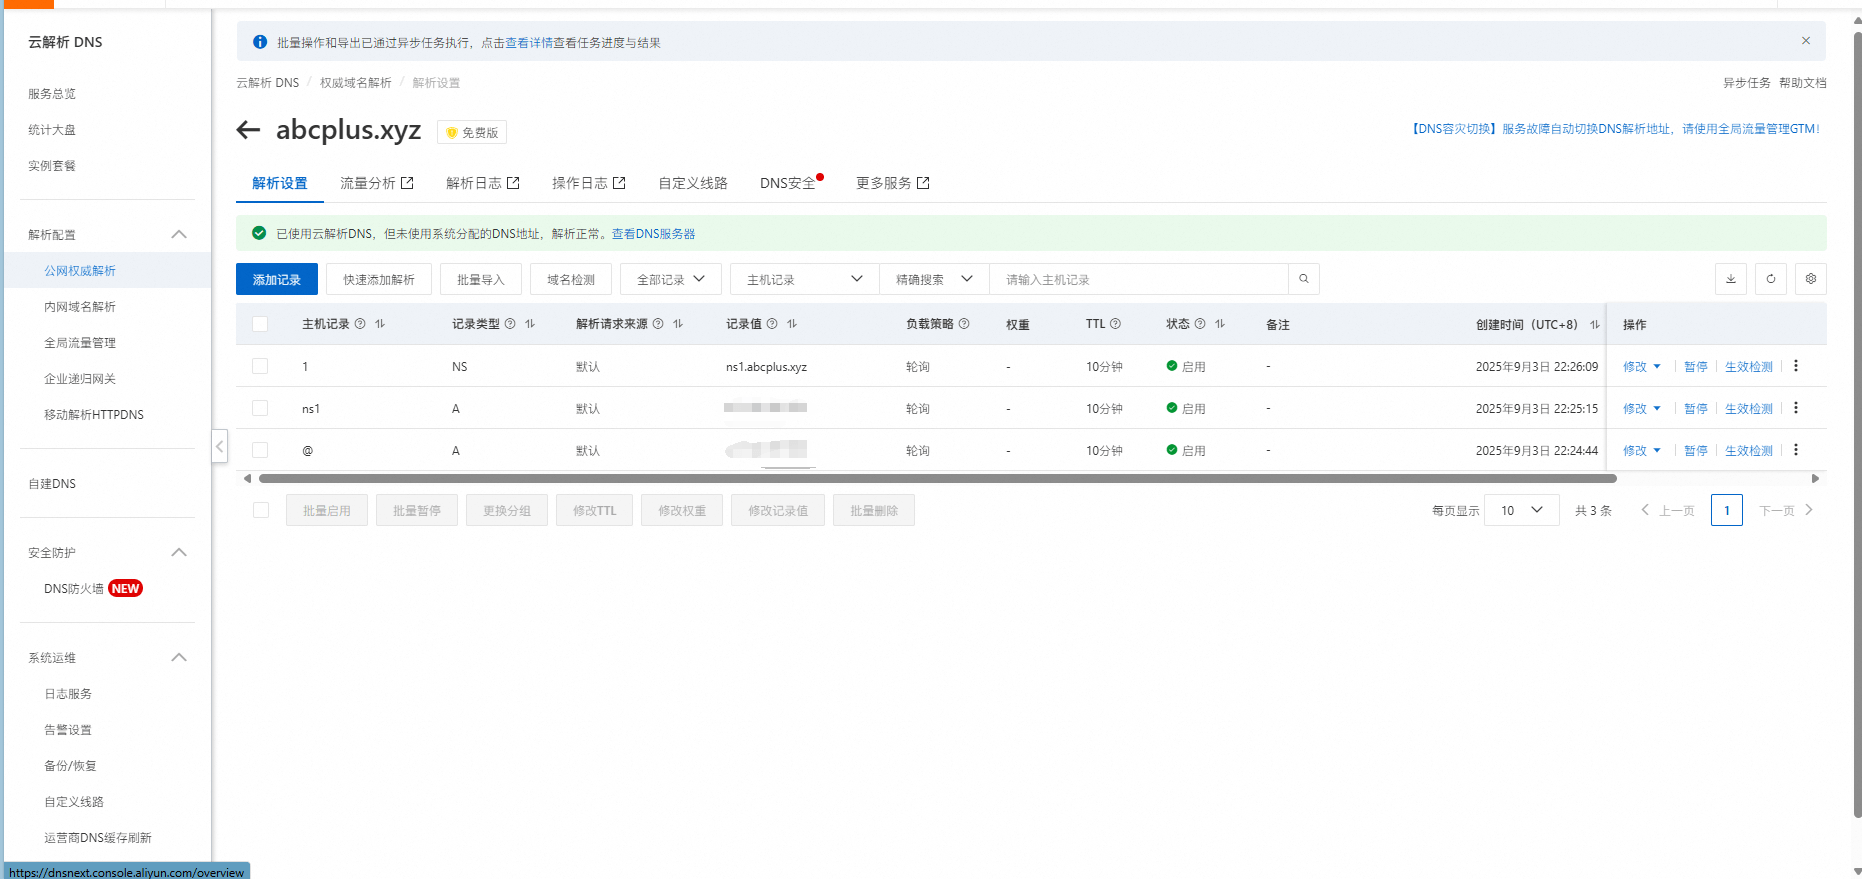Click the search magnifier icon

1303,279
